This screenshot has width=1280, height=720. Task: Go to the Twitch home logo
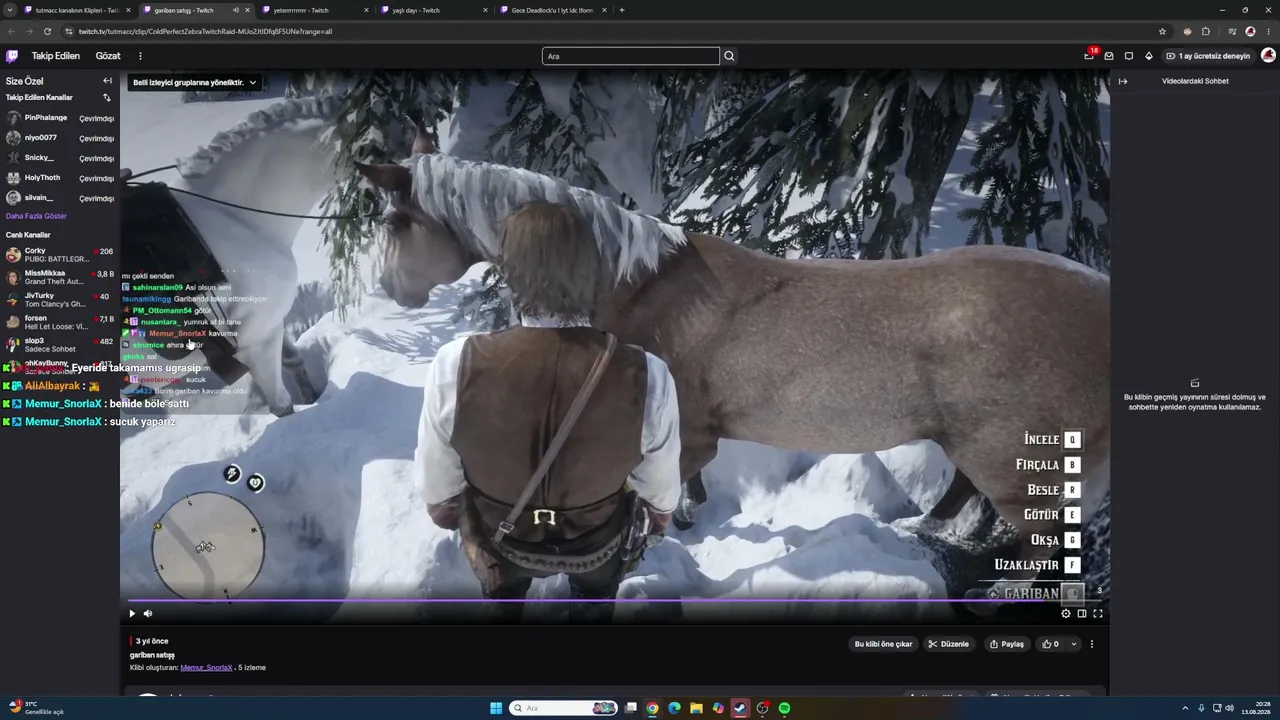[12, 56]
